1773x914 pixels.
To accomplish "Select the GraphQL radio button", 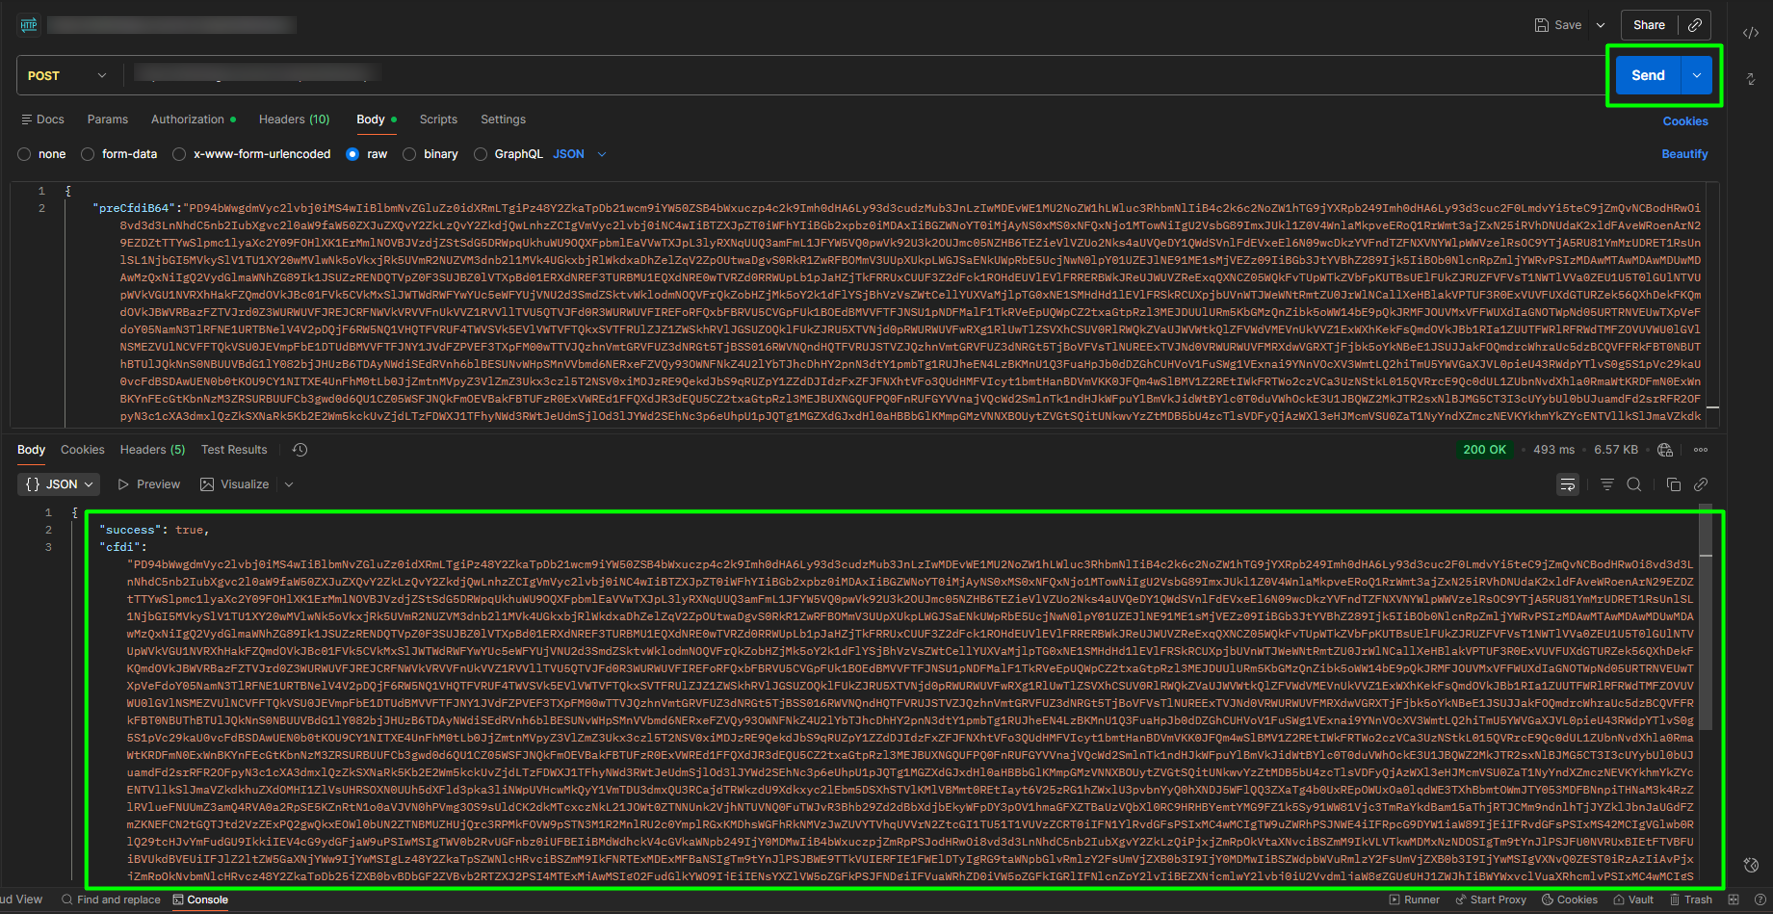I will pos(481,154).
